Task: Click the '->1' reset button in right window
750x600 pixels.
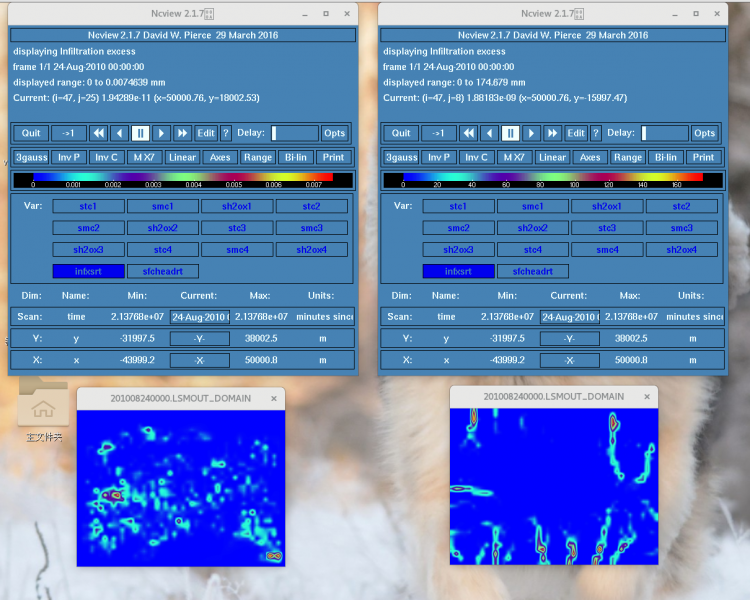Action: [x=438, y=133]
